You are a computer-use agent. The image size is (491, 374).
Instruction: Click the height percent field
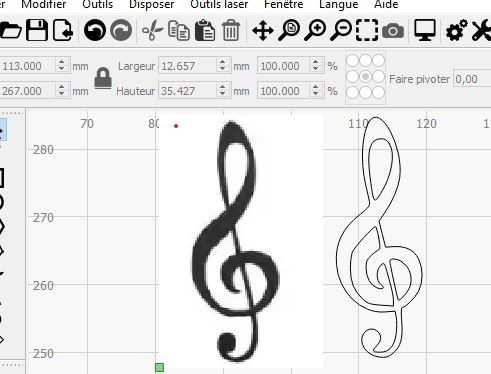pos(284,91)
